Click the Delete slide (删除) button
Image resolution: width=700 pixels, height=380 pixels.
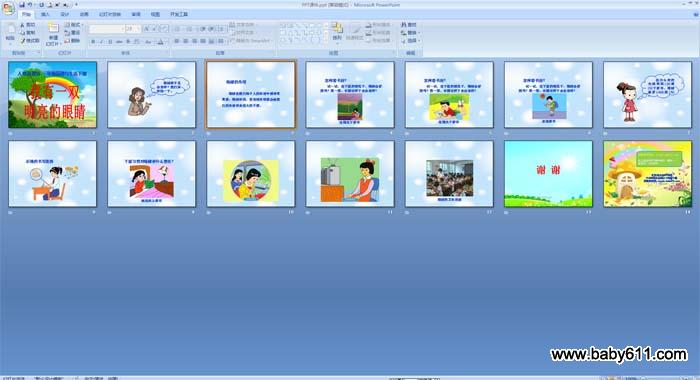72,41
